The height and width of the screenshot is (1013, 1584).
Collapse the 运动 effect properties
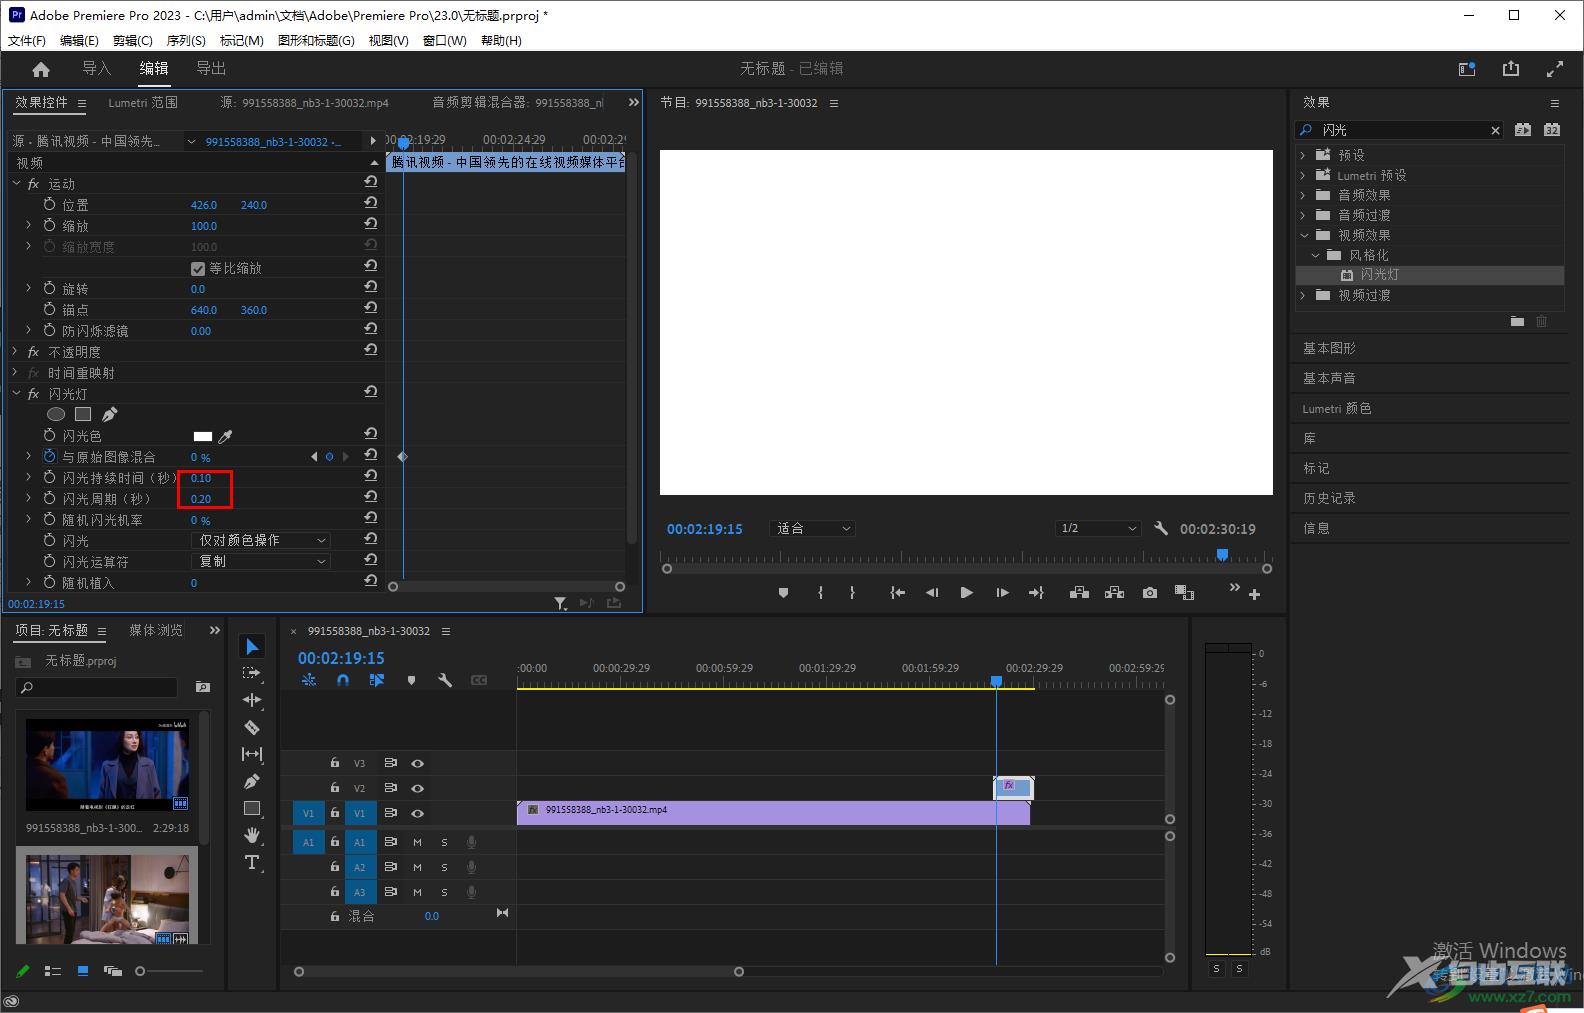[16, 184]
